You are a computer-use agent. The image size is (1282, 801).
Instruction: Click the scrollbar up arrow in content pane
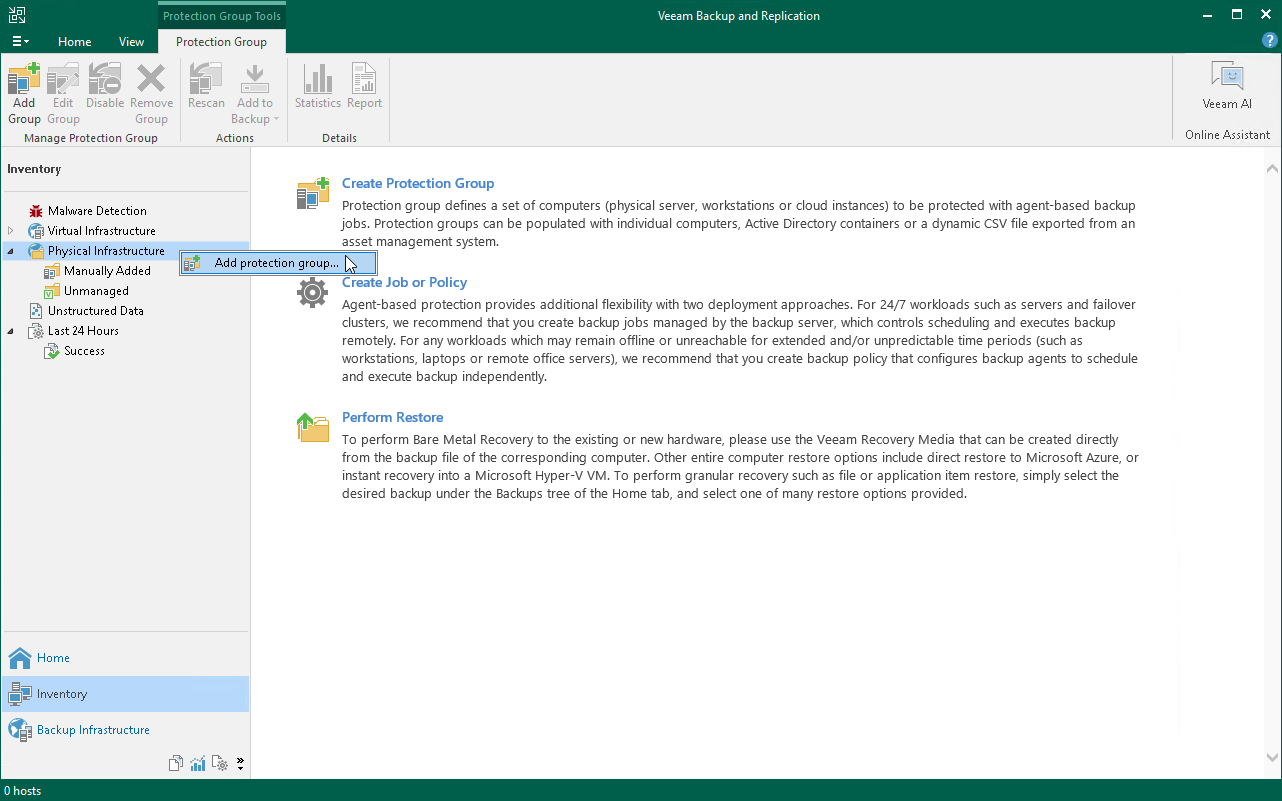point(1272,168)
